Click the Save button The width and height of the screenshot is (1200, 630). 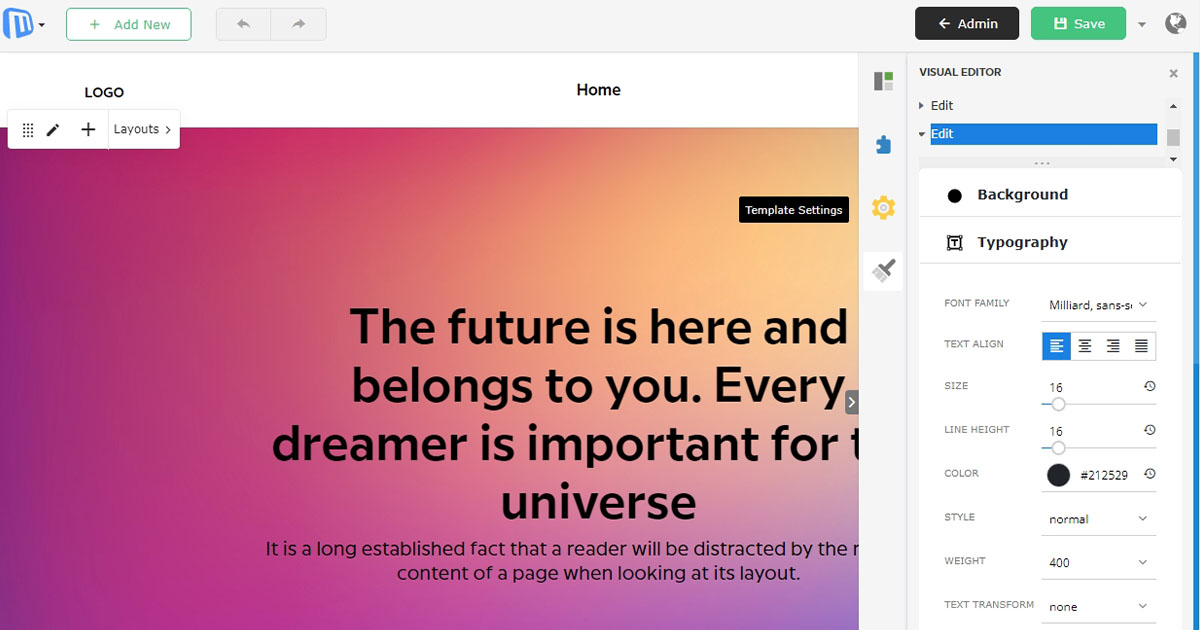tap(1078, 24)
